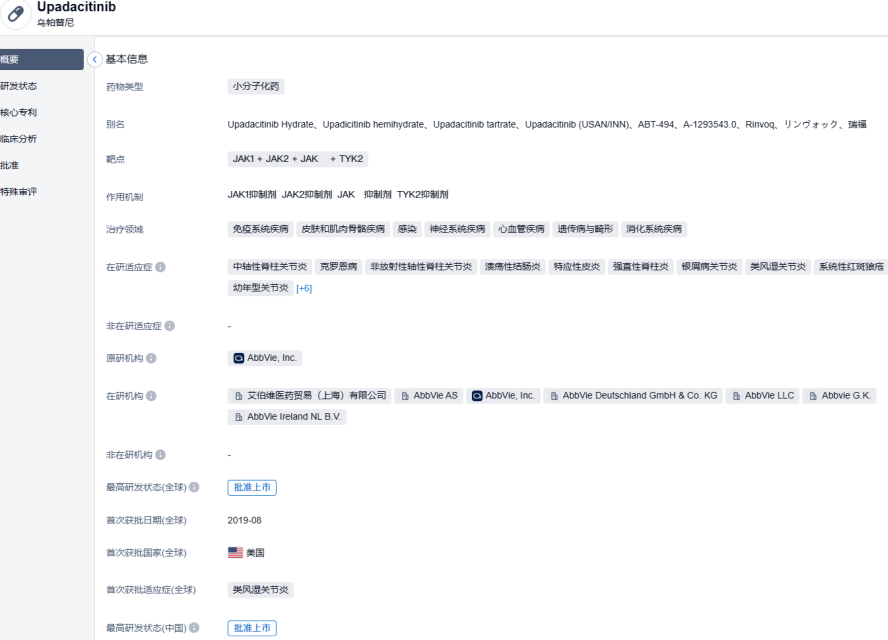The image size is (888, 640).
Task: Click the AbbVie logo in 原研机构 row
Action: tap(238, 358)
